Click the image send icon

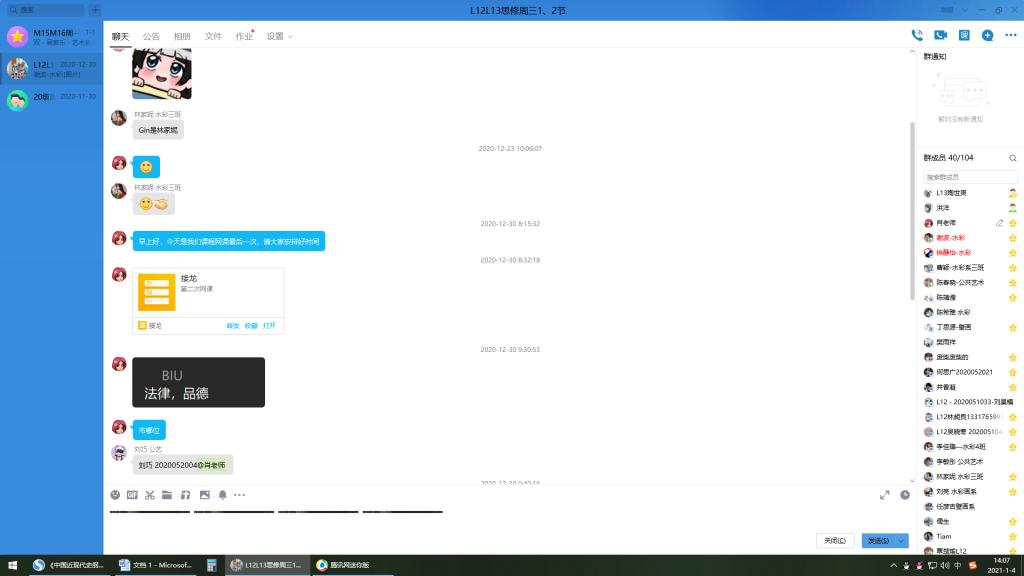204,495
